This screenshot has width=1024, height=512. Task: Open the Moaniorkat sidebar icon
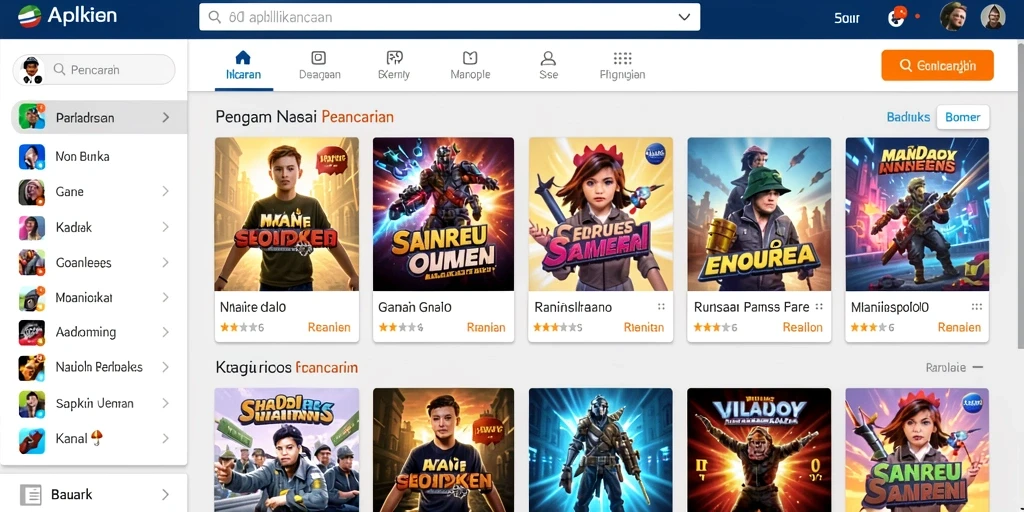tap(31, 298)
